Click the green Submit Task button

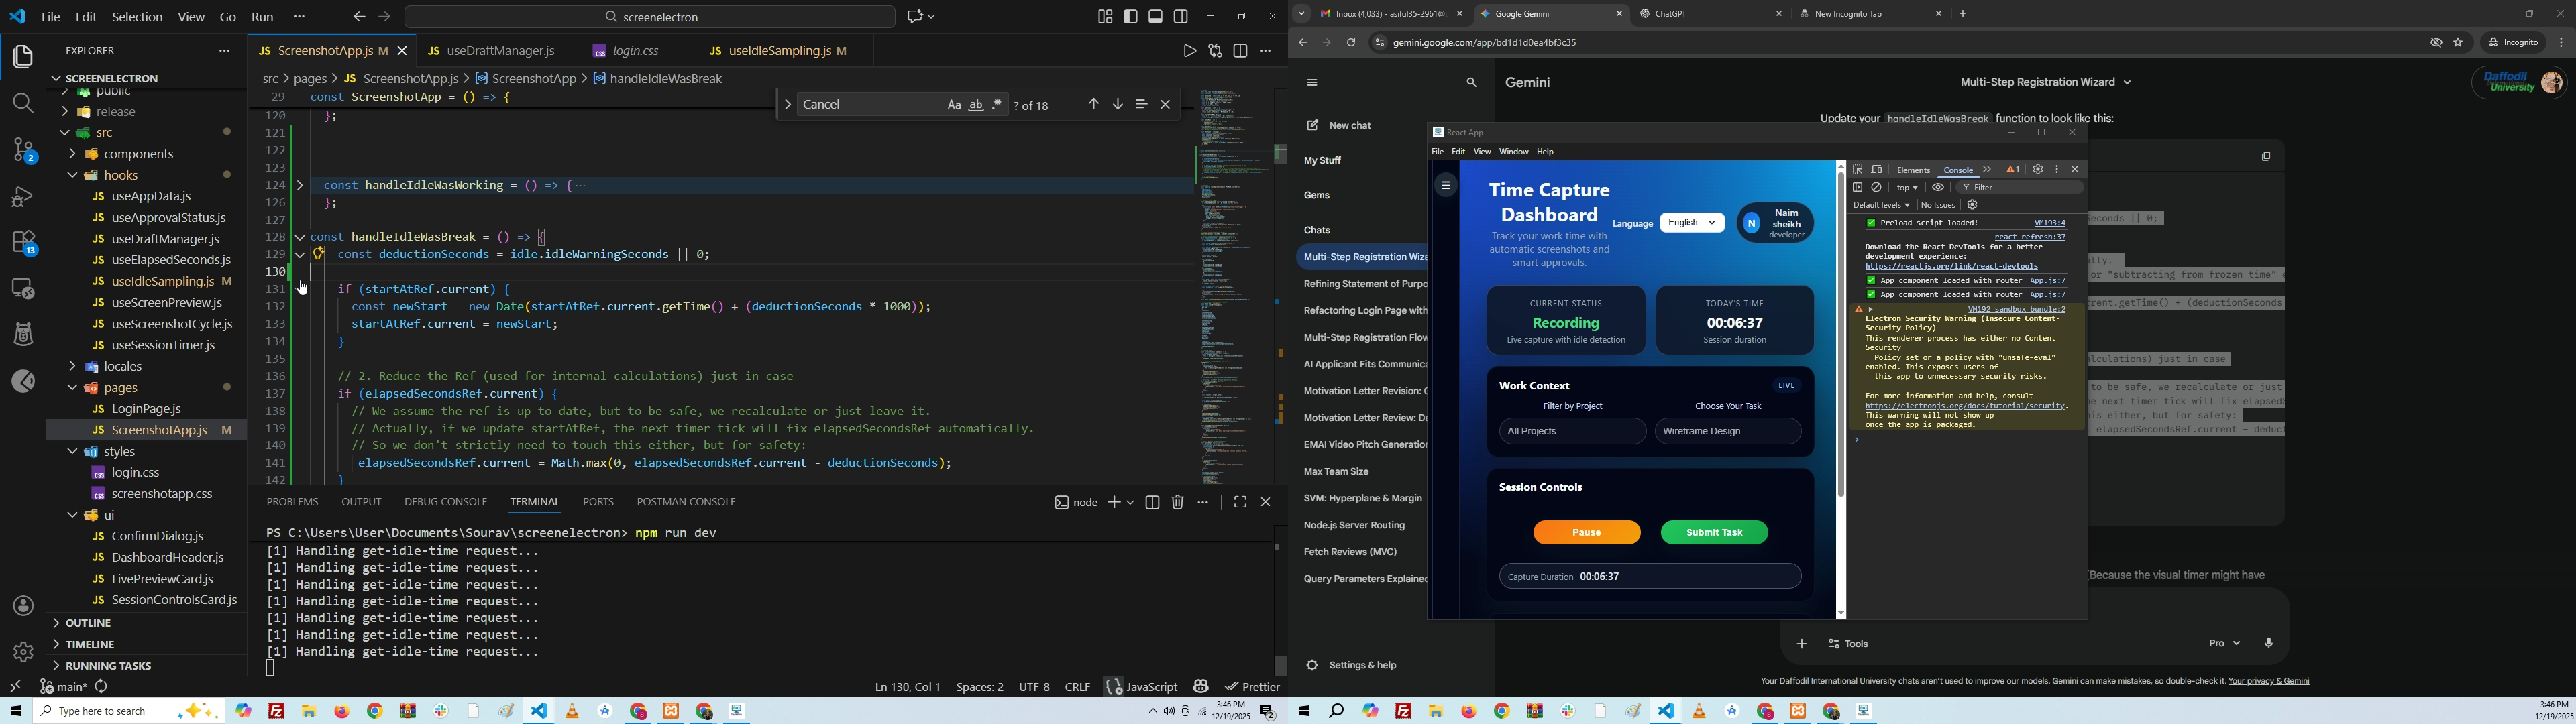point(1714,533)
